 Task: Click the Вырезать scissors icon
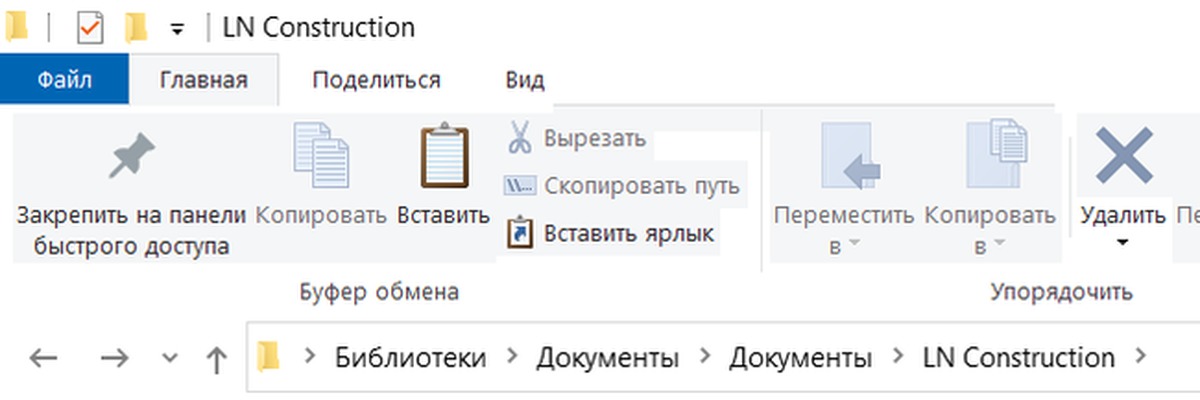pyautogui.click(x=519, y=138)
